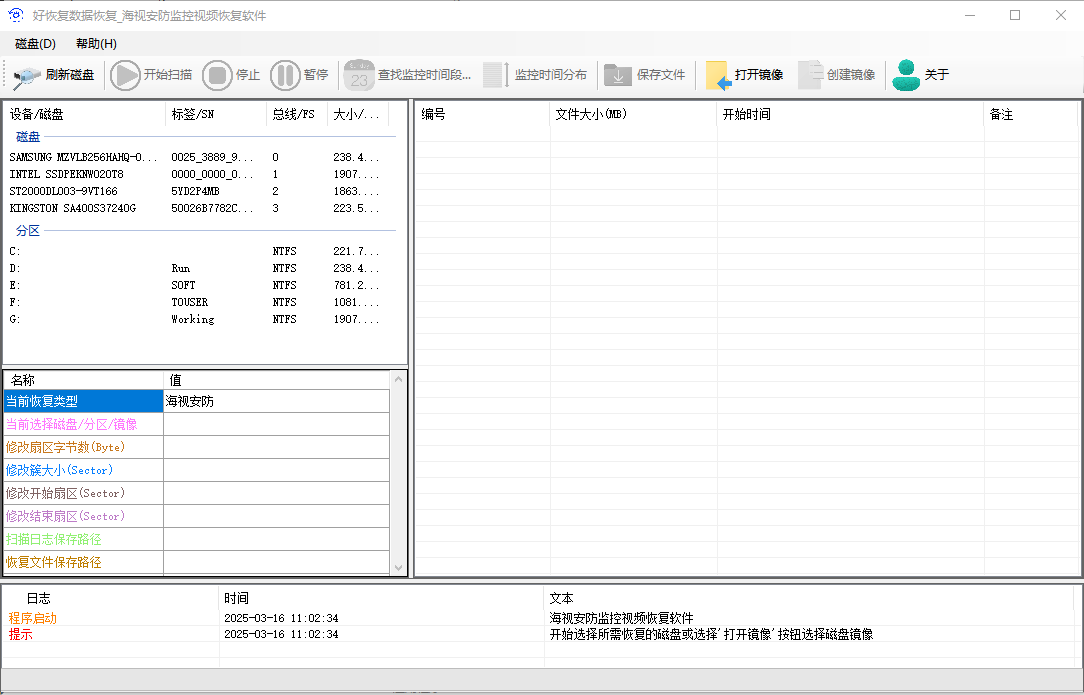
Task: Collapse the 磁盘 group header
Action: (28, 137)
